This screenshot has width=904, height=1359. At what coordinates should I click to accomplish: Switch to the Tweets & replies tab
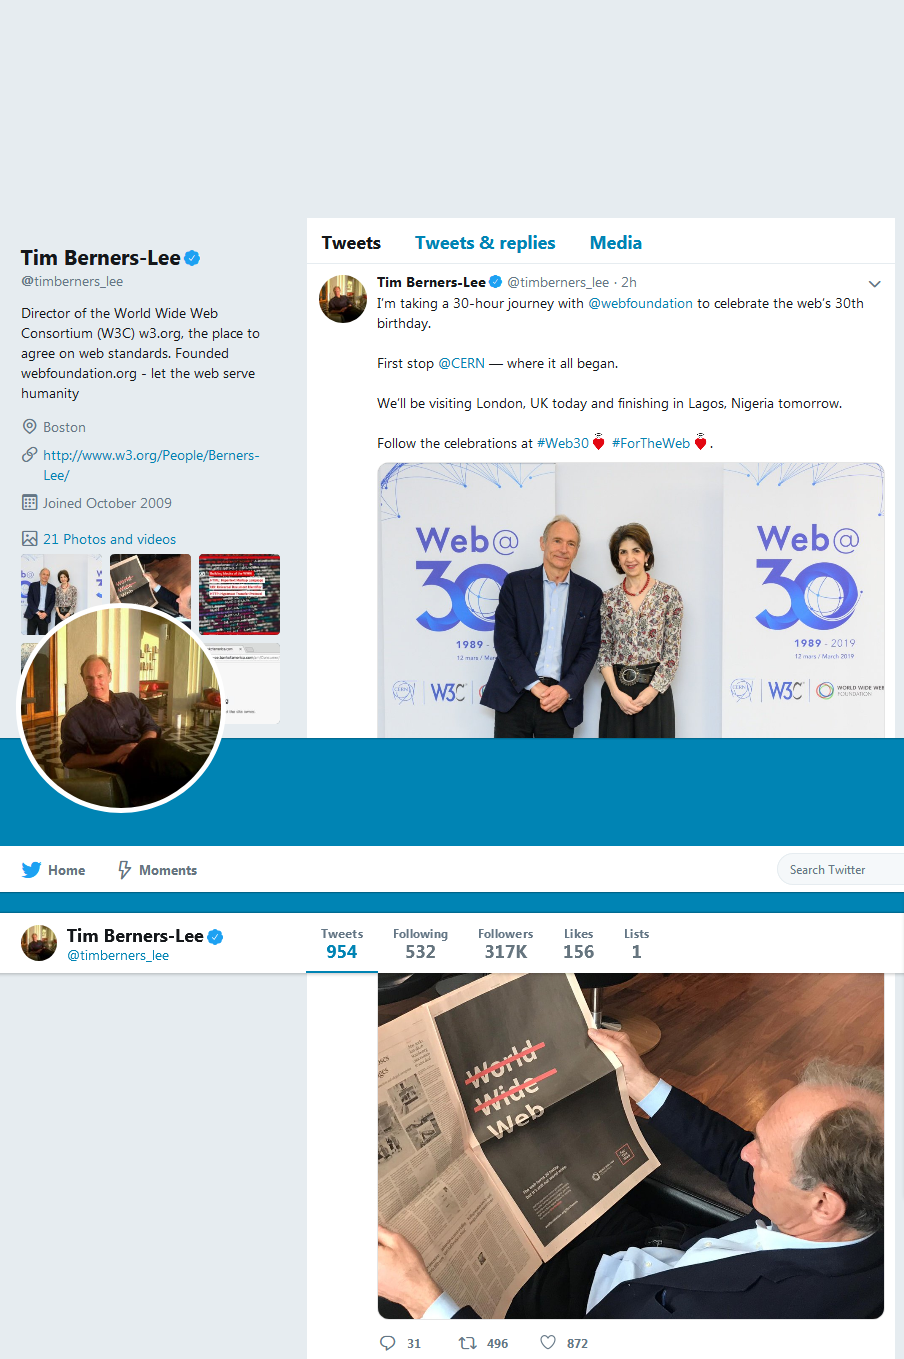coord(485,243)
